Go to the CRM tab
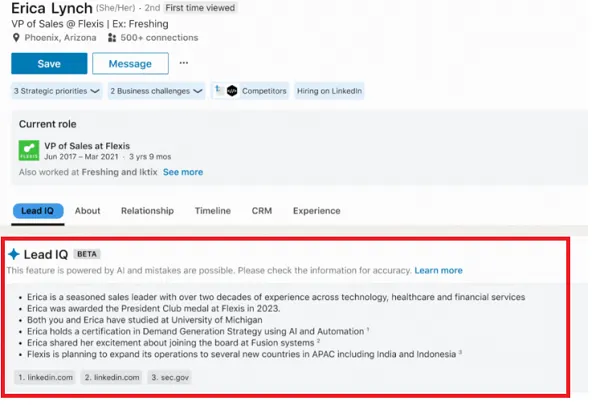 coord(262,211)
